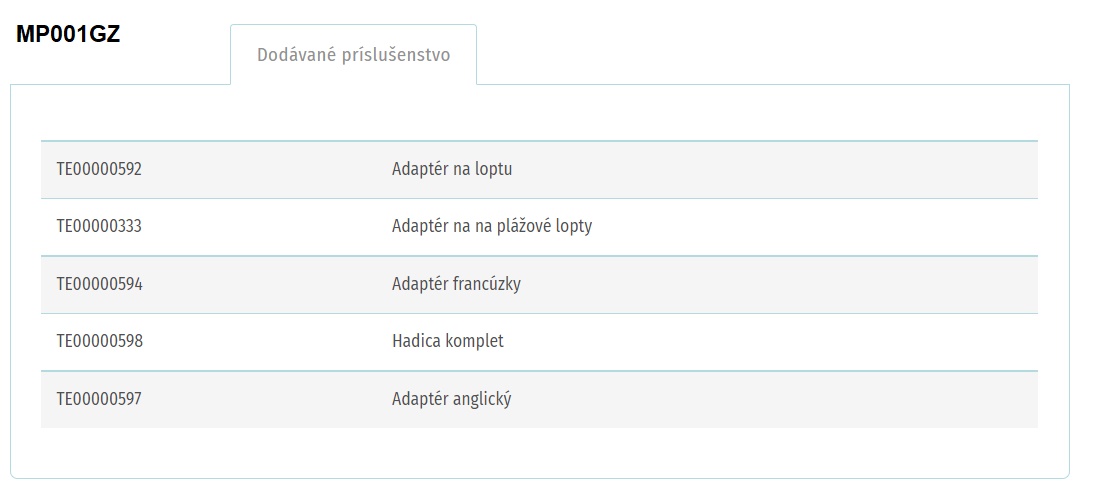Click part number TE00000597
Screen dimensions: 1107x503
click(100, 399)
